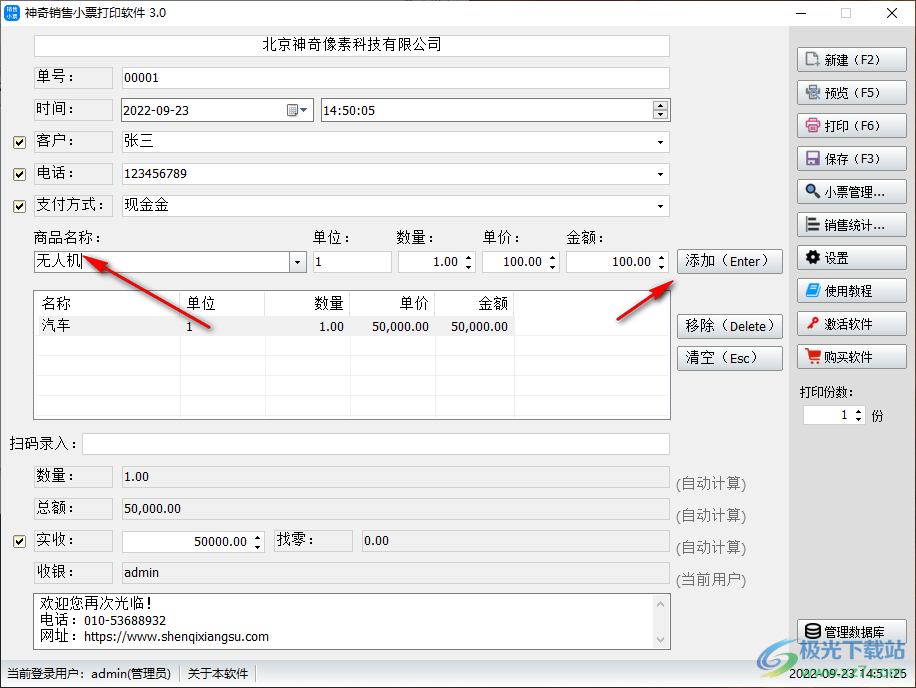Click the app logo icon in title bar
Image resolution: width=916 pixels, height=688 pixels.
click(12, 12)
